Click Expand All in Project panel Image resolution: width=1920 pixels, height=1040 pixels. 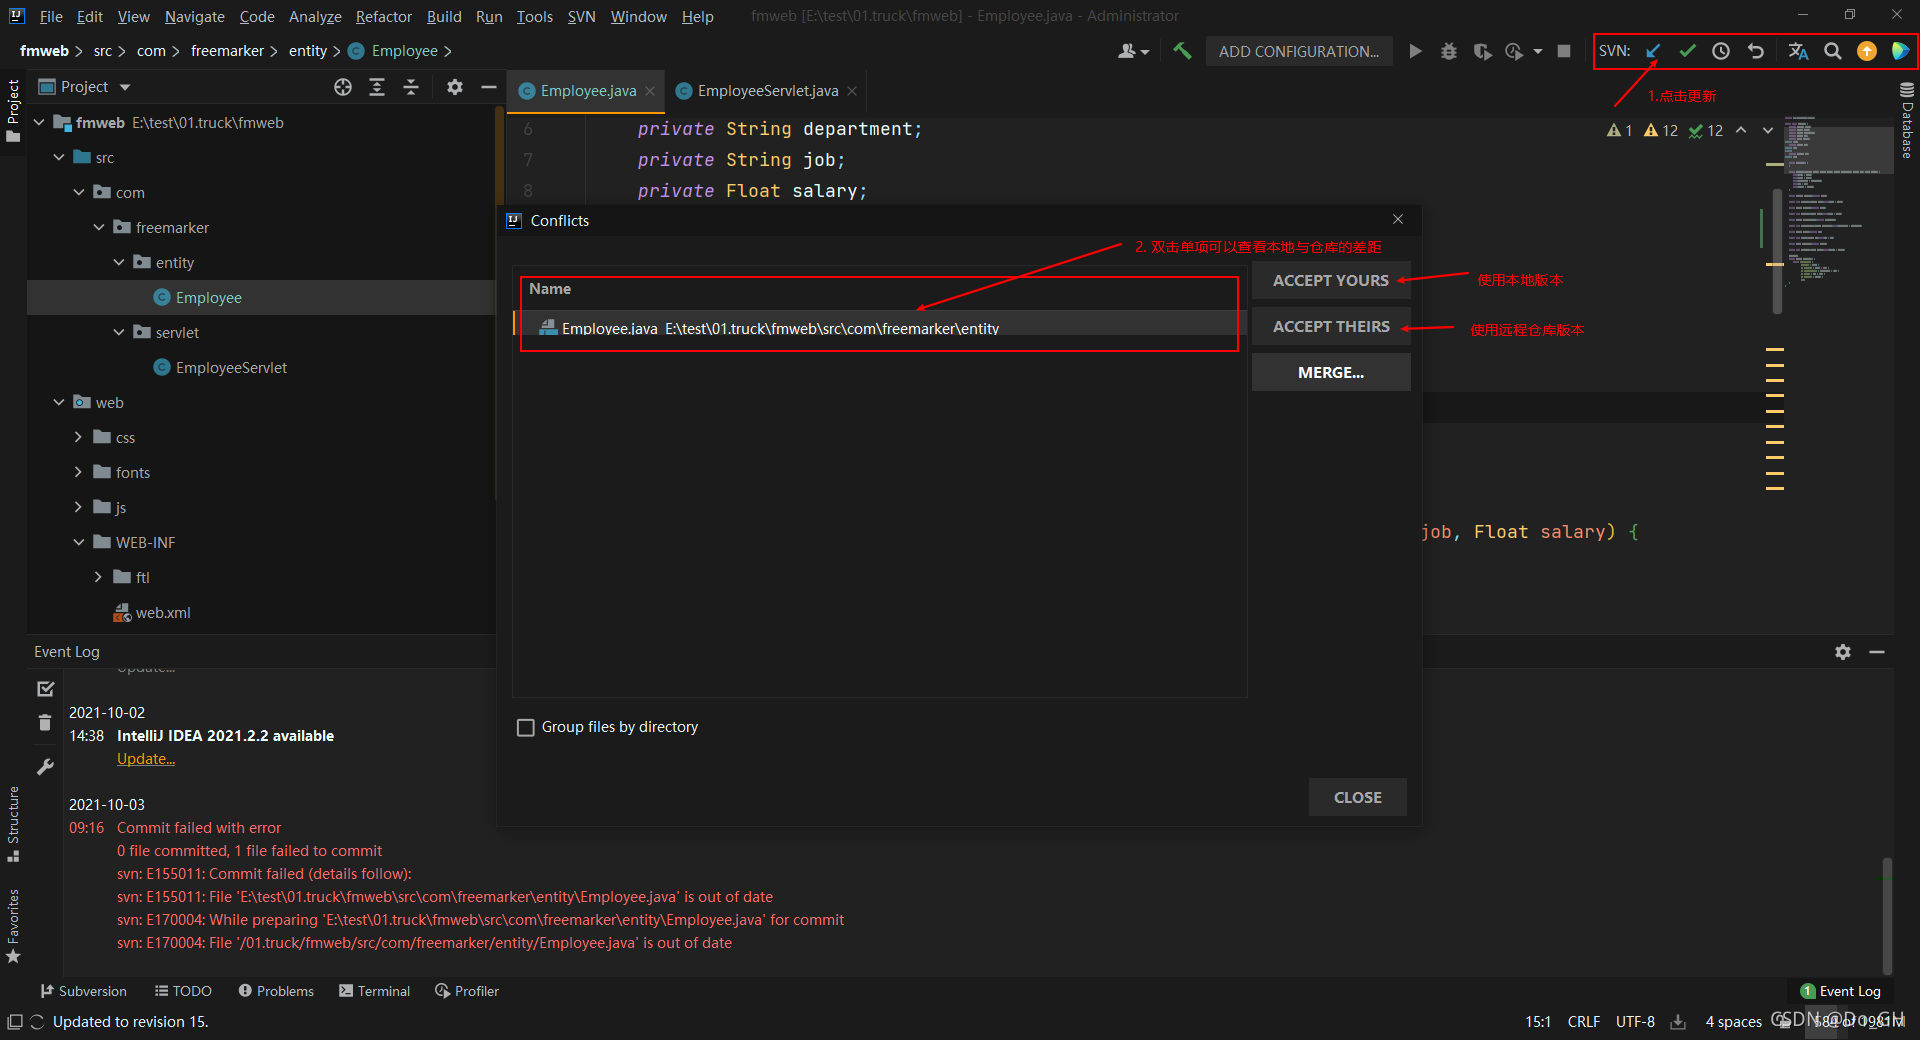377,87
